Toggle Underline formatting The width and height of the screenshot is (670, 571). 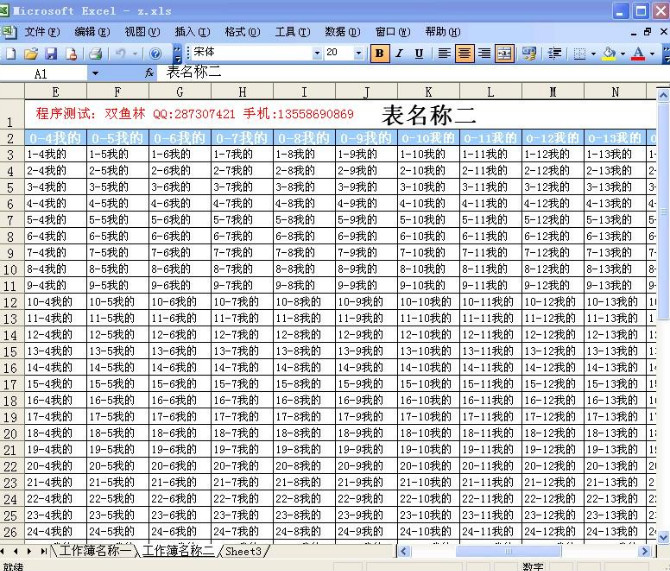point(418,53)
